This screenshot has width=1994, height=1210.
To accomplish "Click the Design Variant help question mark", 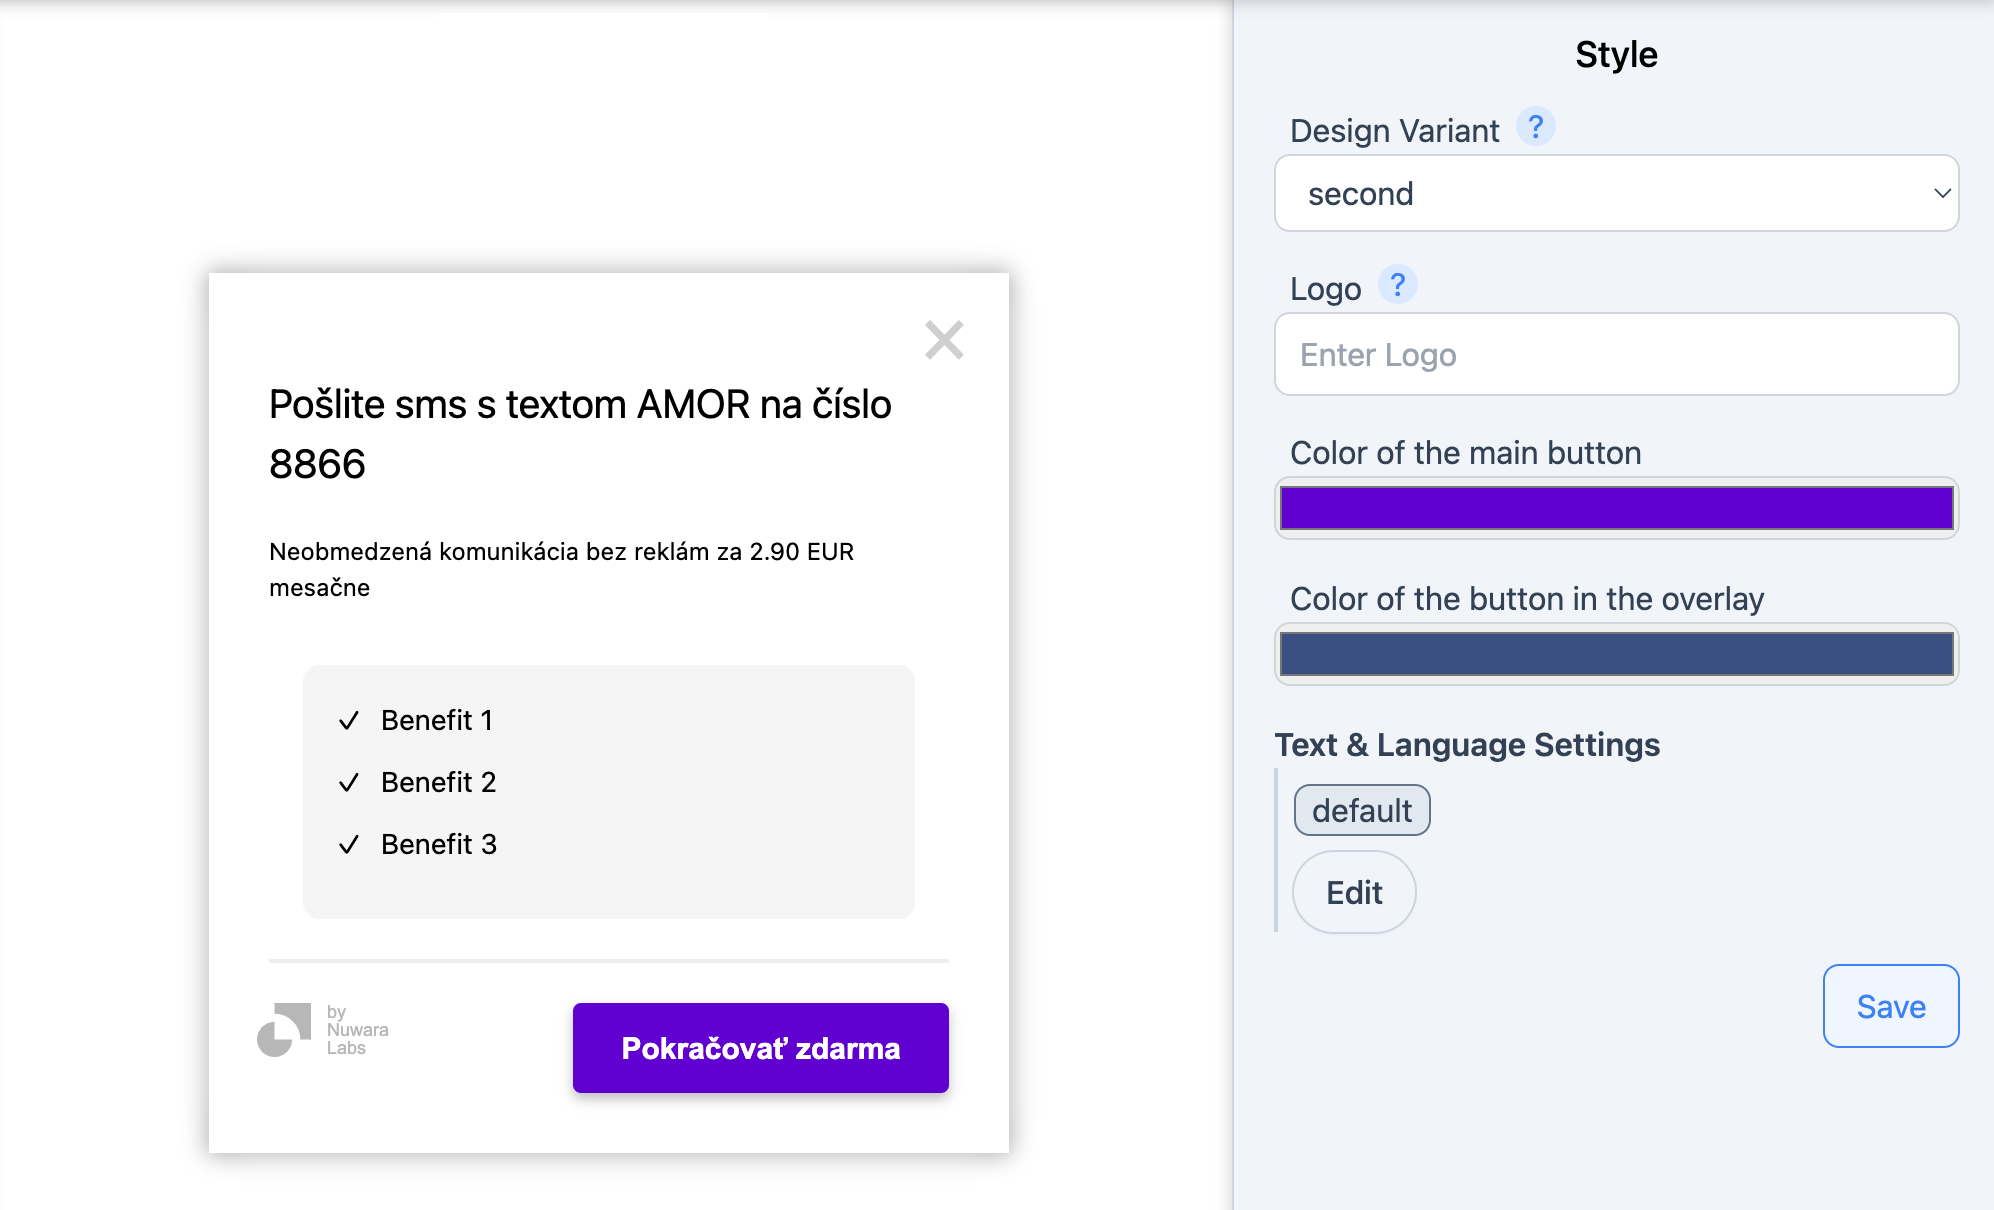I will pos(1535,127).
